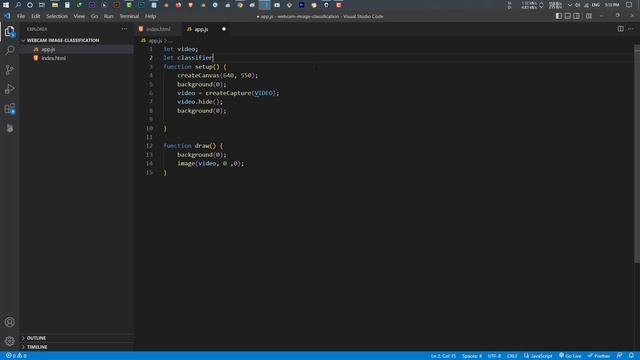640x360 pixels.
Task: Show hidden tray icons chevron
Action: point(570,5)
